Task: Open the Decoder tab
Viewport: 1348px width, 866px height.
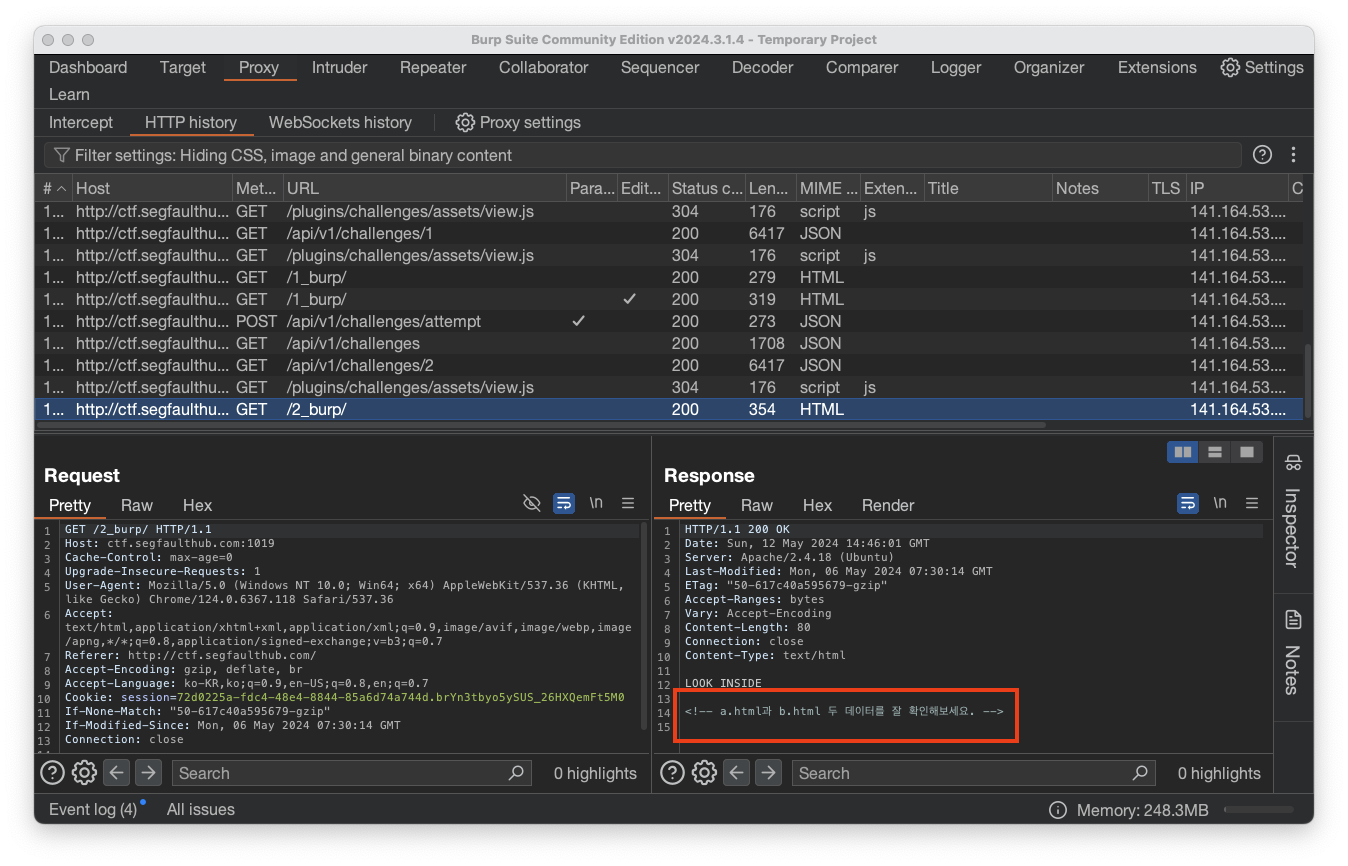Action: 763,68
